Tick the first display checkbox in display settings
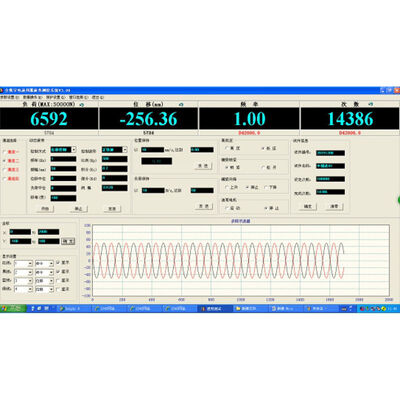This screenshot has height=400, width=400. pyautogui.click(x=58, y=263)
